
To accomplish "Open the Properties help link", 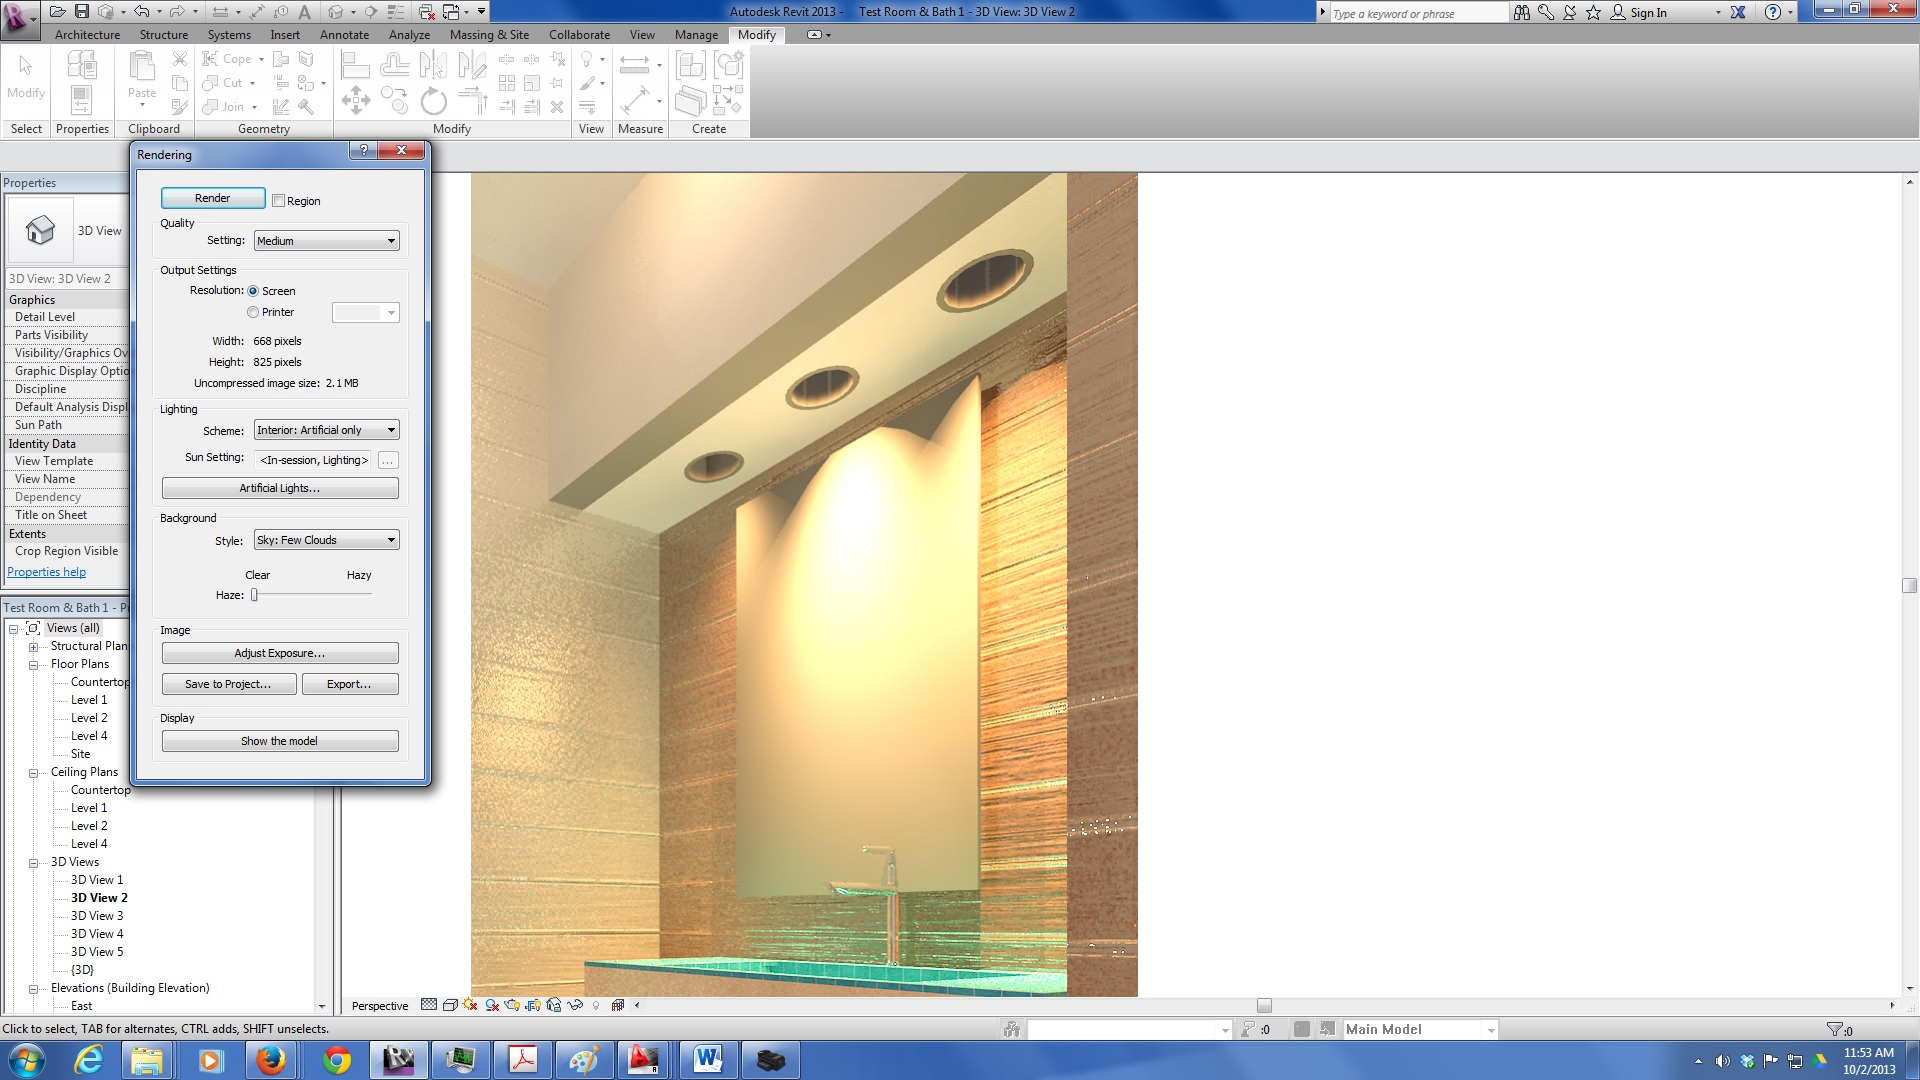I will click(47, 573).
